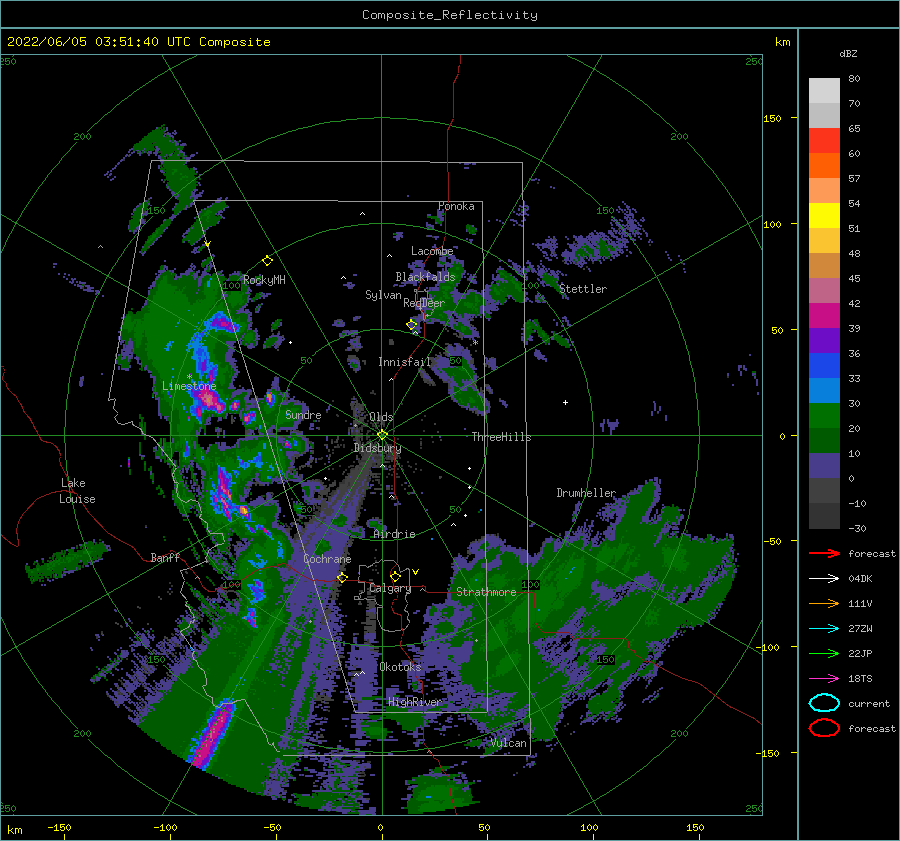
Task: Select the magenta 42 dBZ legend swatch
Action: point(824,315)
